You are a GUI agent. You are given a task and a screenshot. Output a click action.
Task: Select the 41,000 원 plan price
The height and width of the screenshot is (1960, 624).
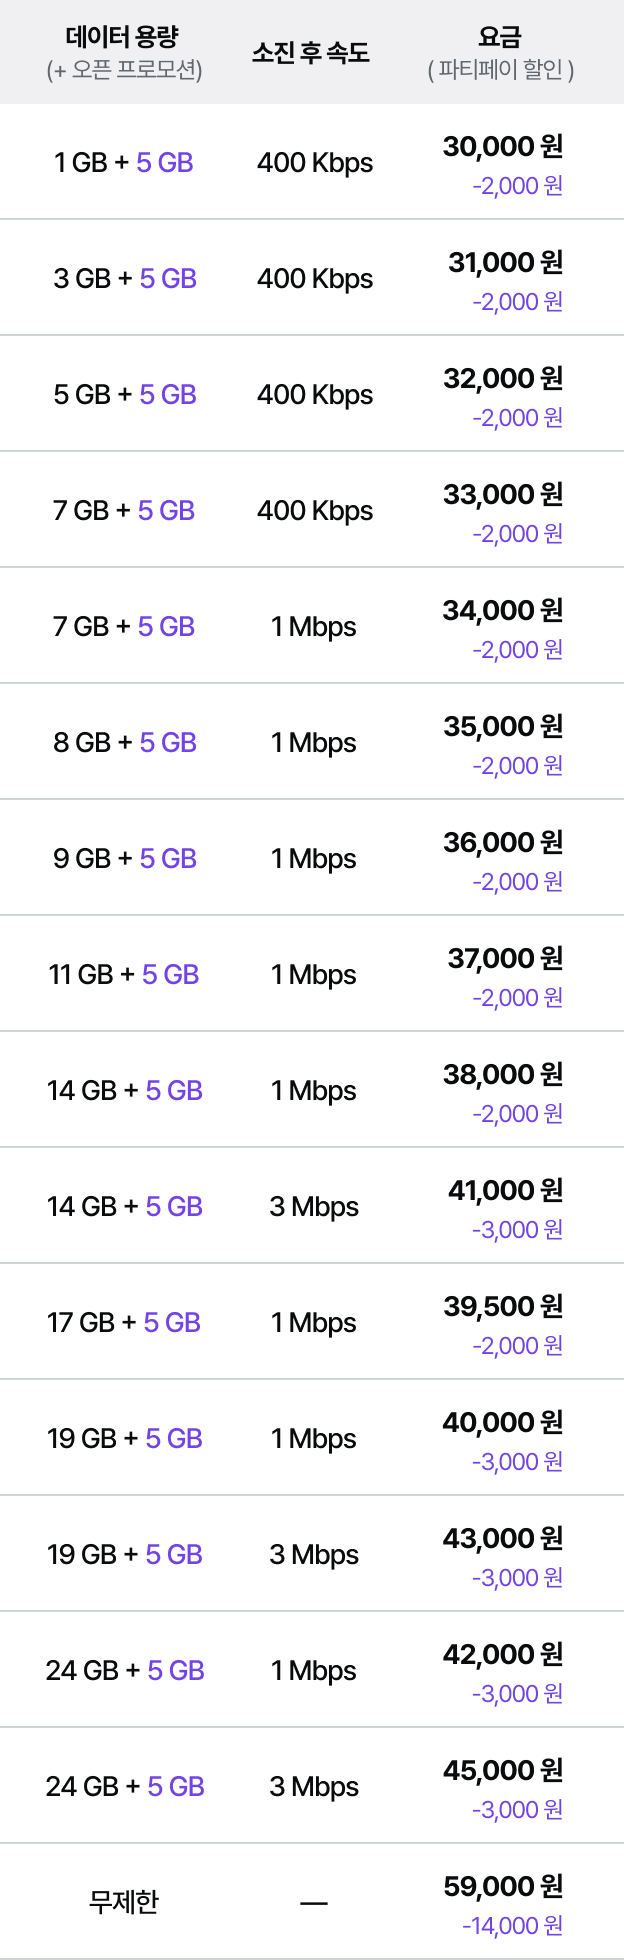(x=506, y=1191)
